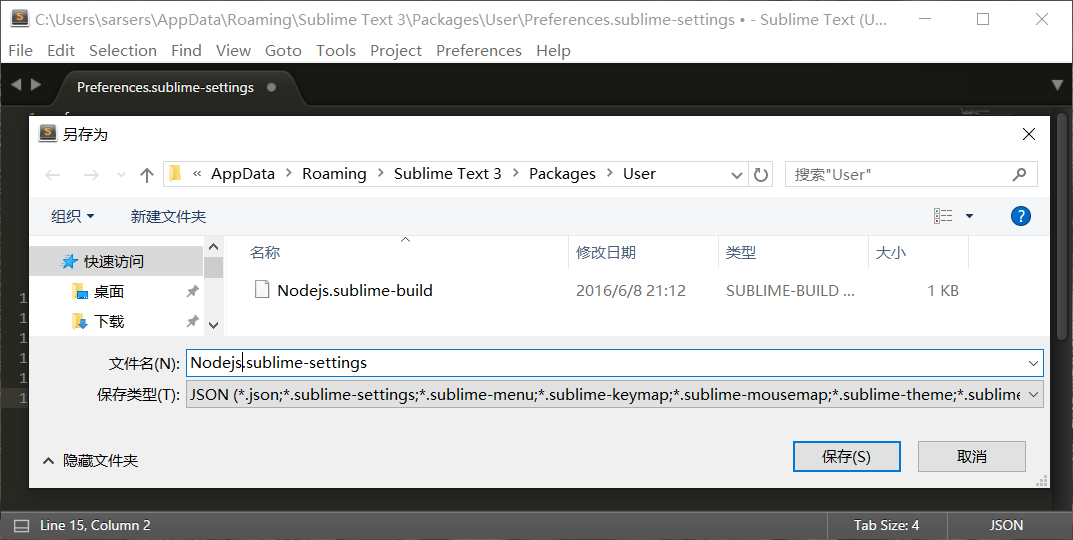
Task: Create a folder with 新建文件夹
Action: click(168, 216)
